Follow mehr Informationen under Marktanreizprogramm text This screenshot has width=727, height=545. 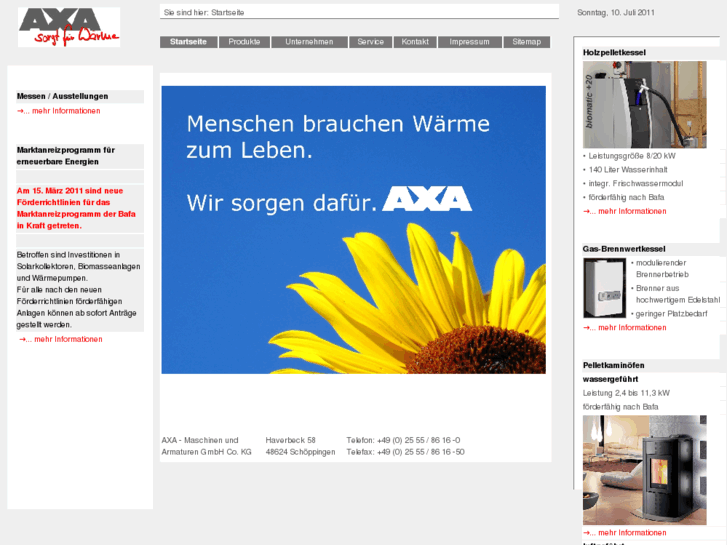point(61,339)
